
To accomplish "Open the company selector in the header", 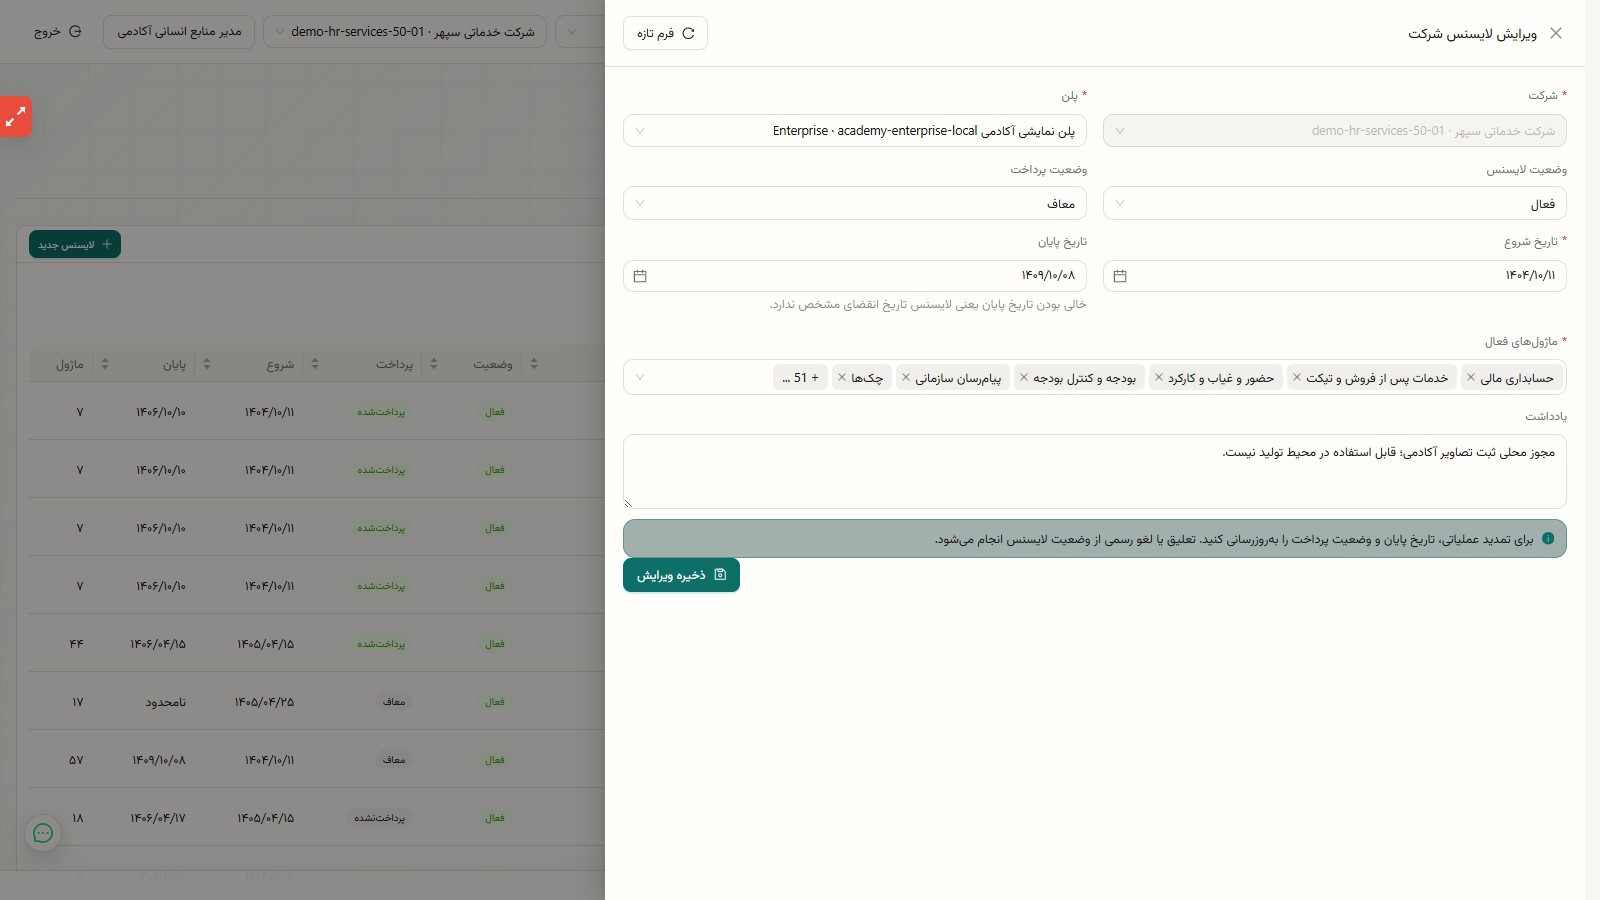I will click(x=405, y=32).
